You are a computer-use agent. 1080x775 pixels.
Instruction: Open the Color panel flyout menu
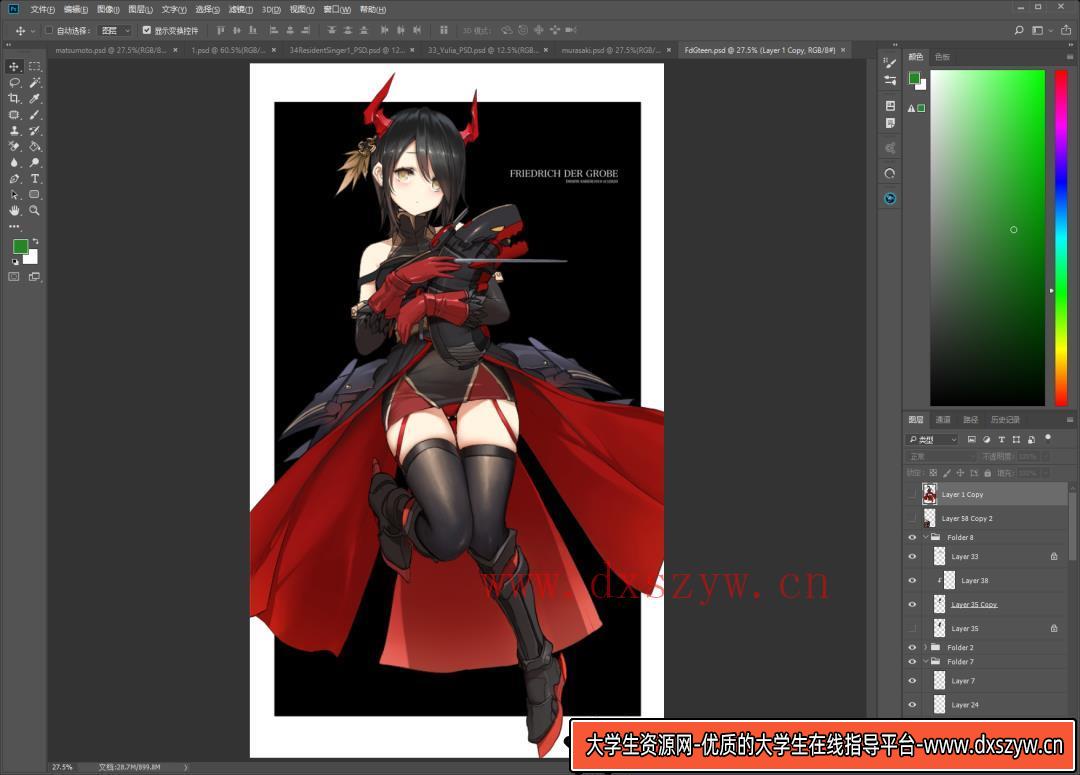pos(1070,56)
